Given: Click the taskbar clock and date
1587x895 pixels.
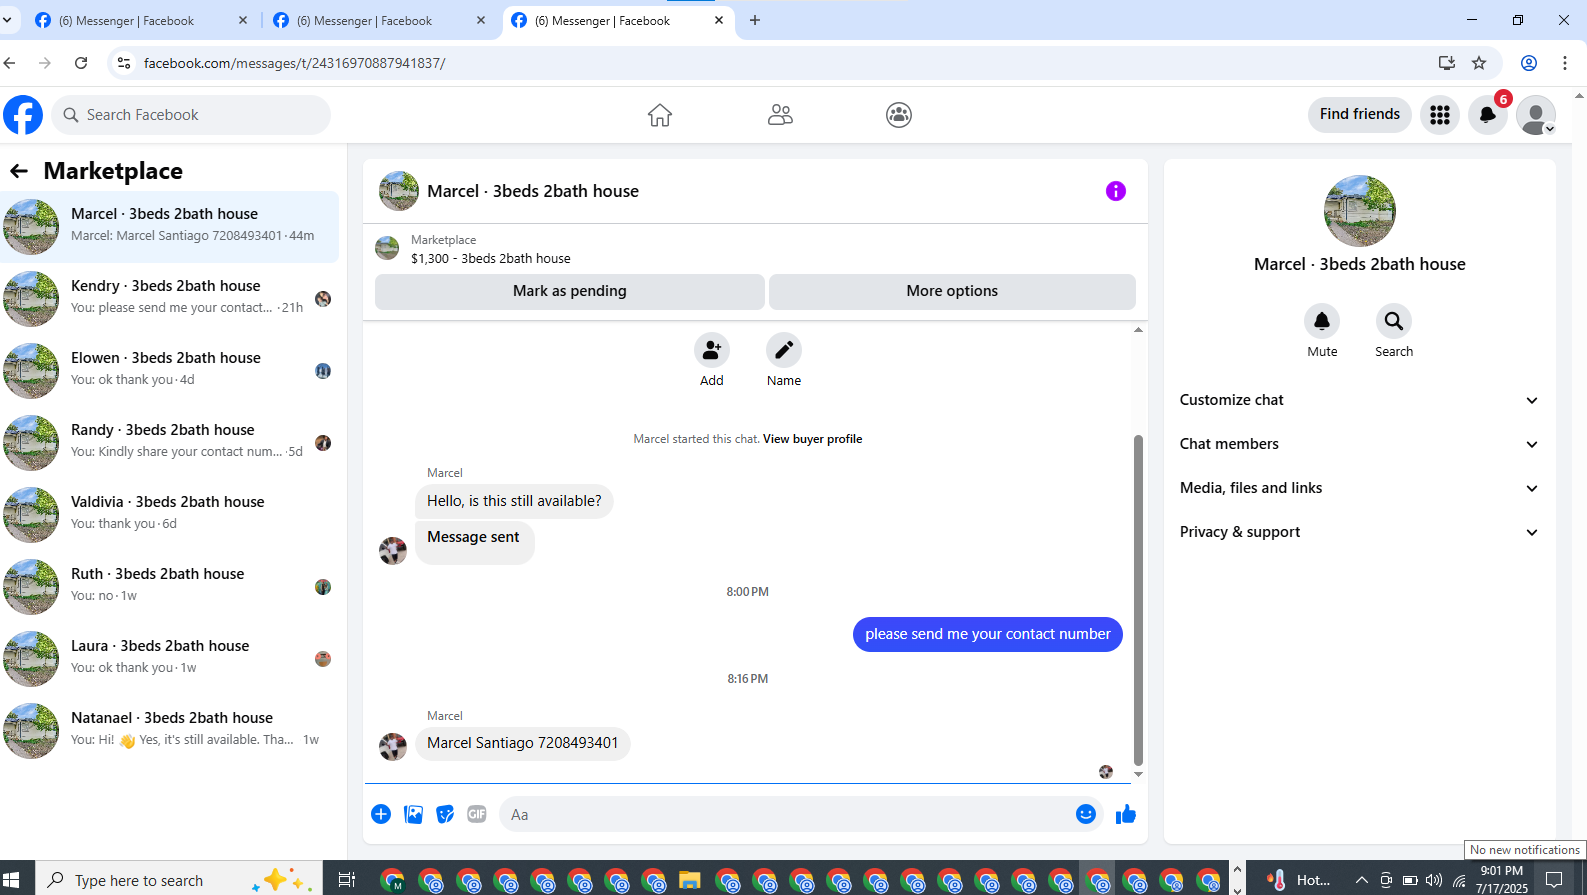Looking at the screenshot, I should coord(1502,880).
